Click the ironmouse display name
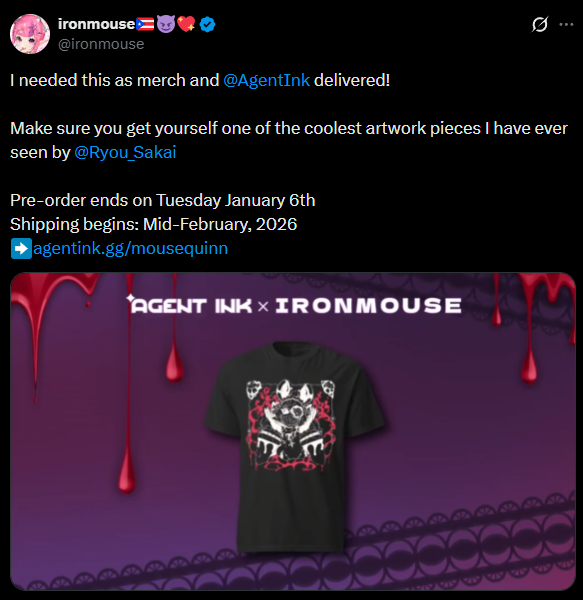Screen dimensions: 583x600 point(96,24)
